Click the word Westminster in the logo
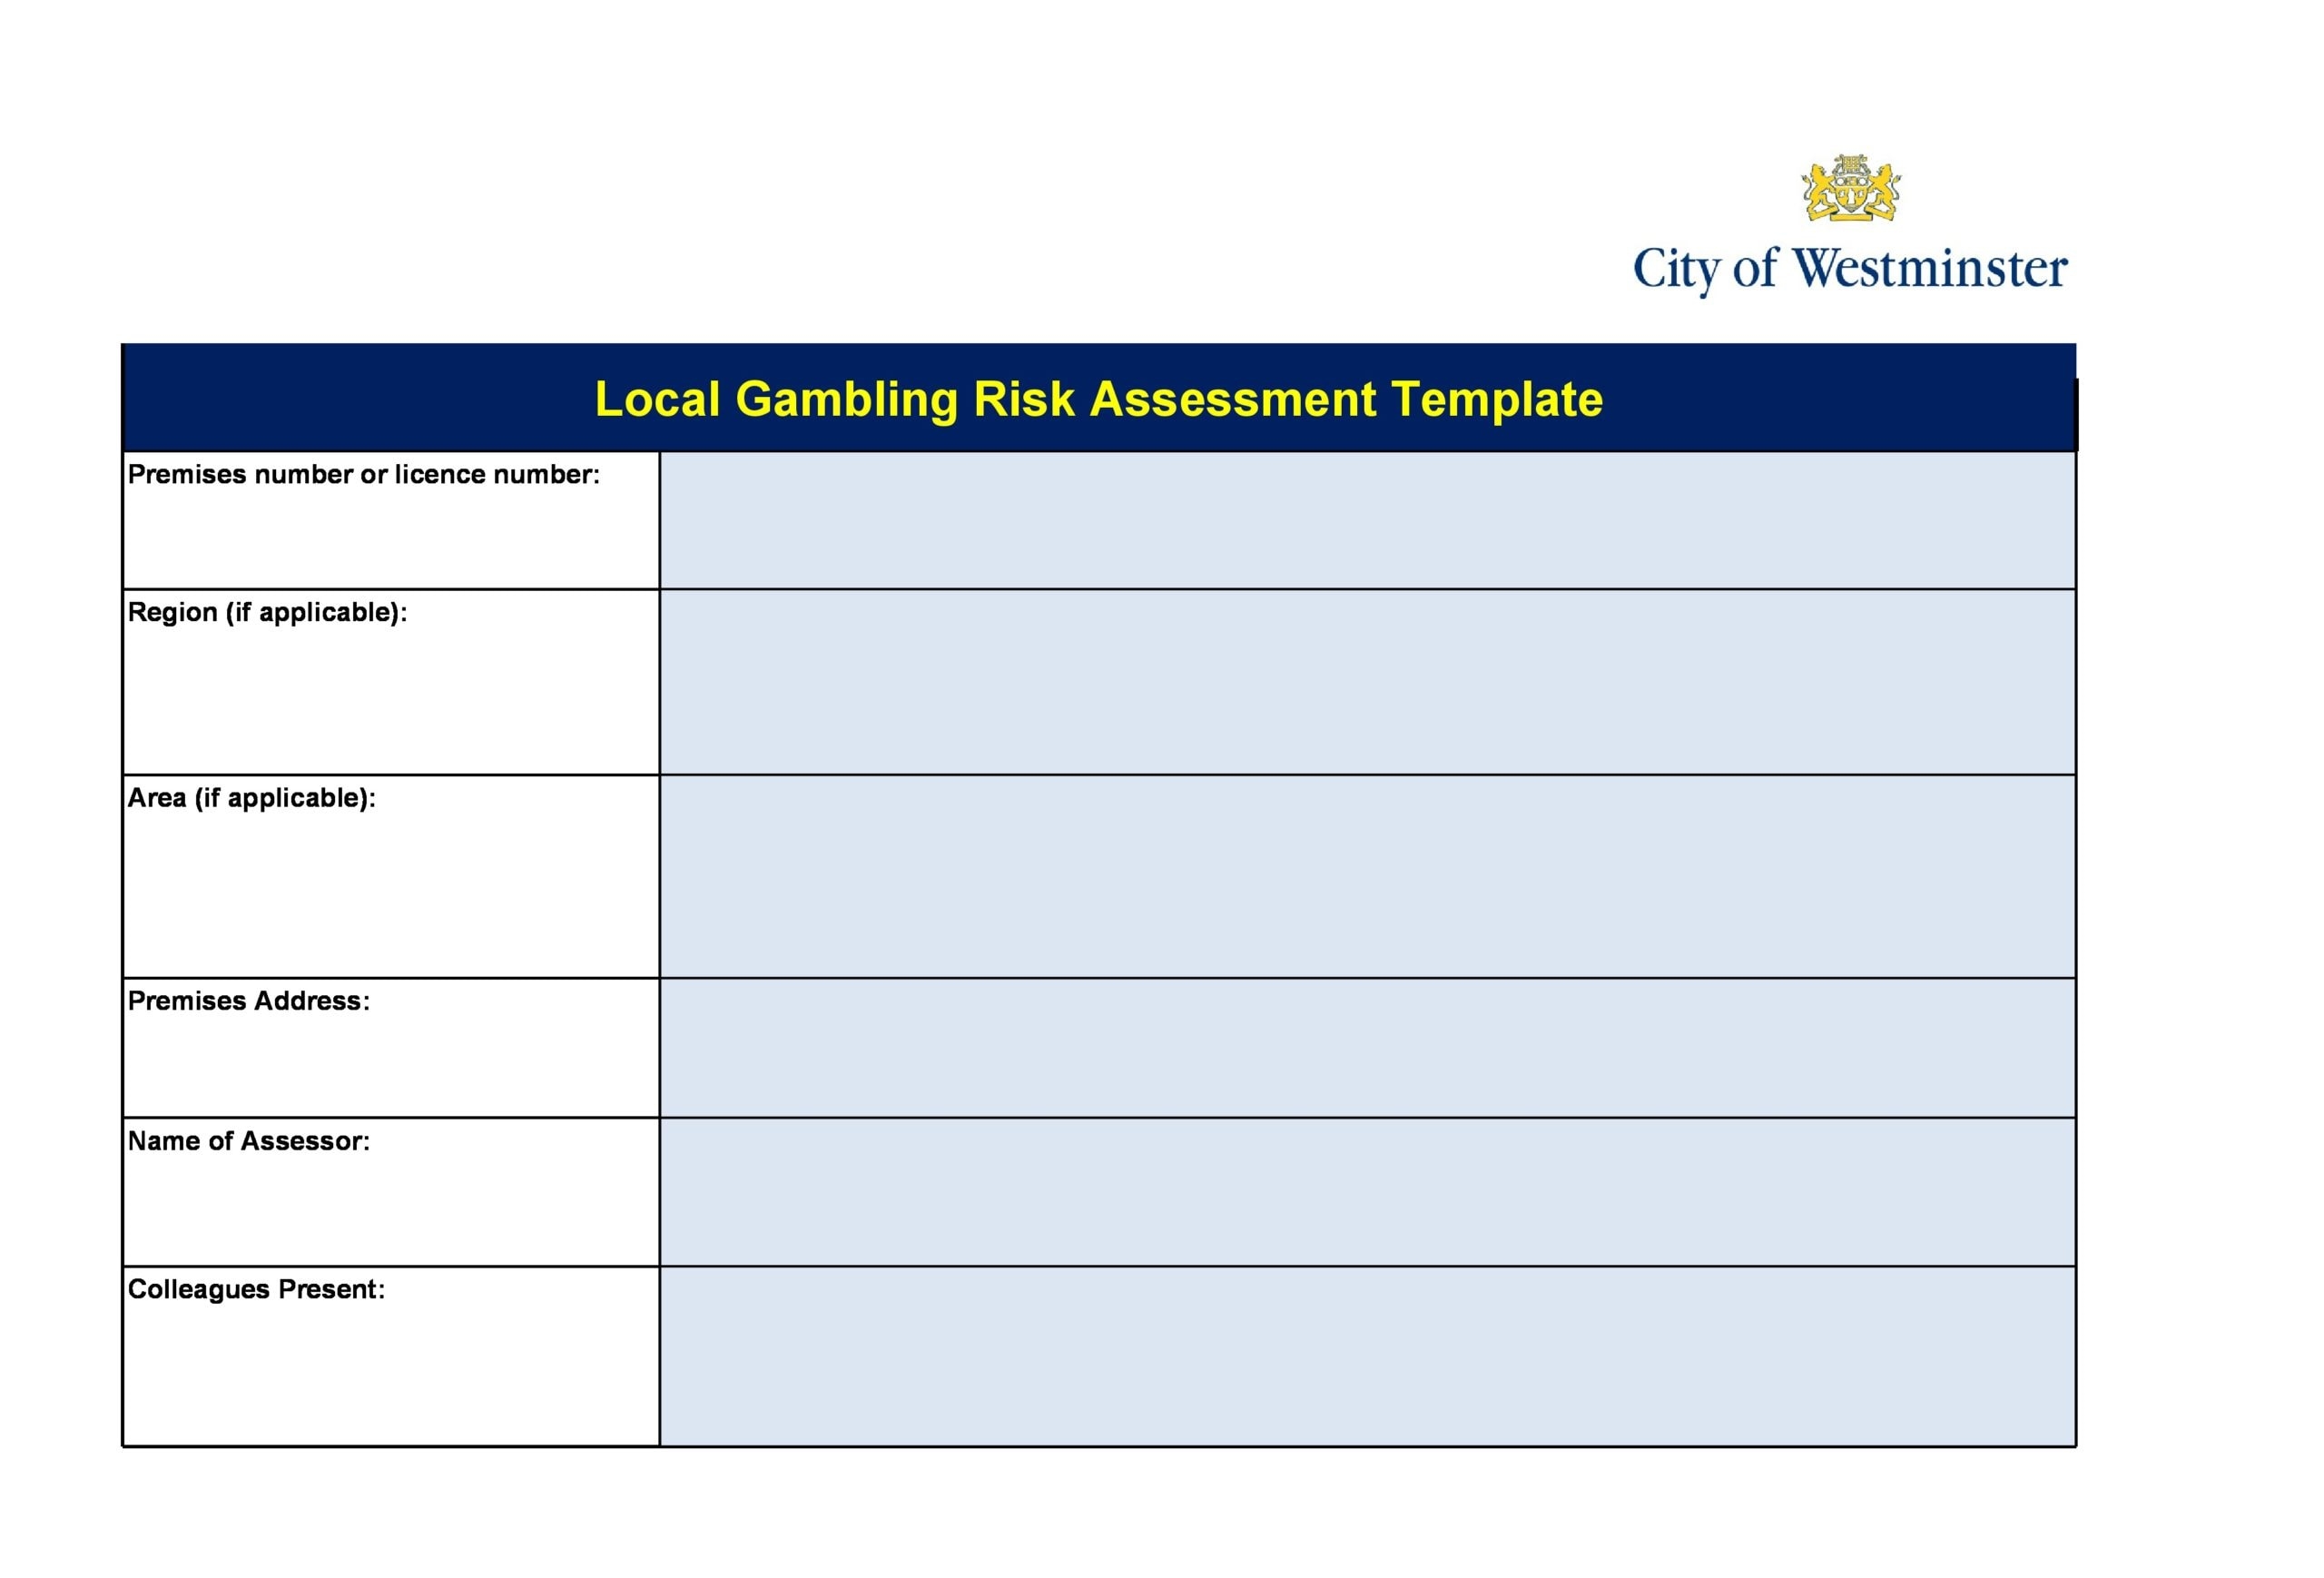 coord(1929,269)
